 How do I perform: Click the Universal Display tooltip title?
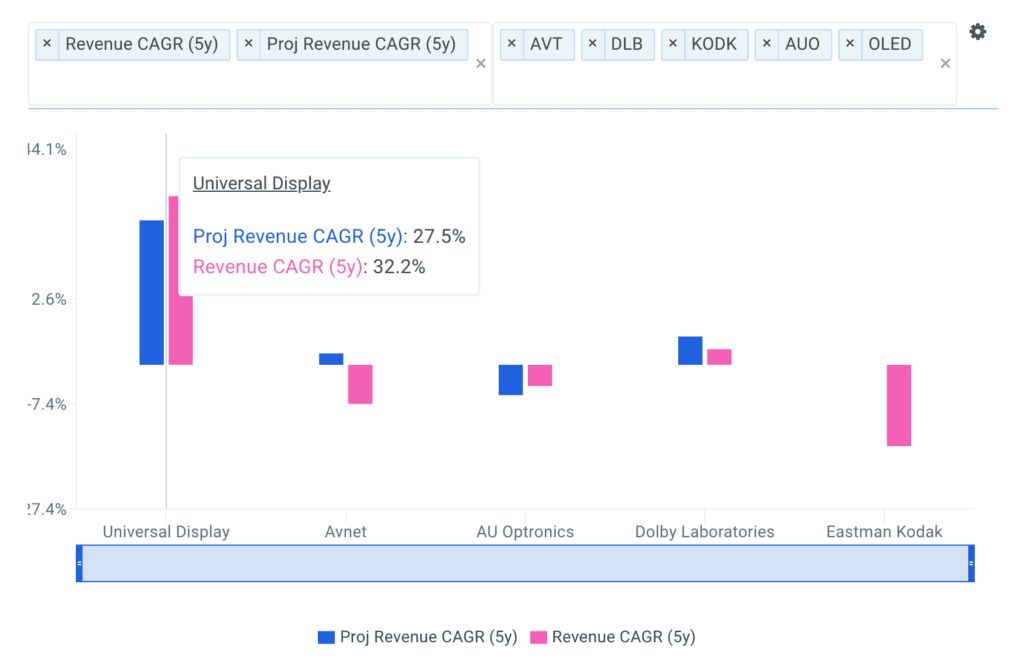261,183
